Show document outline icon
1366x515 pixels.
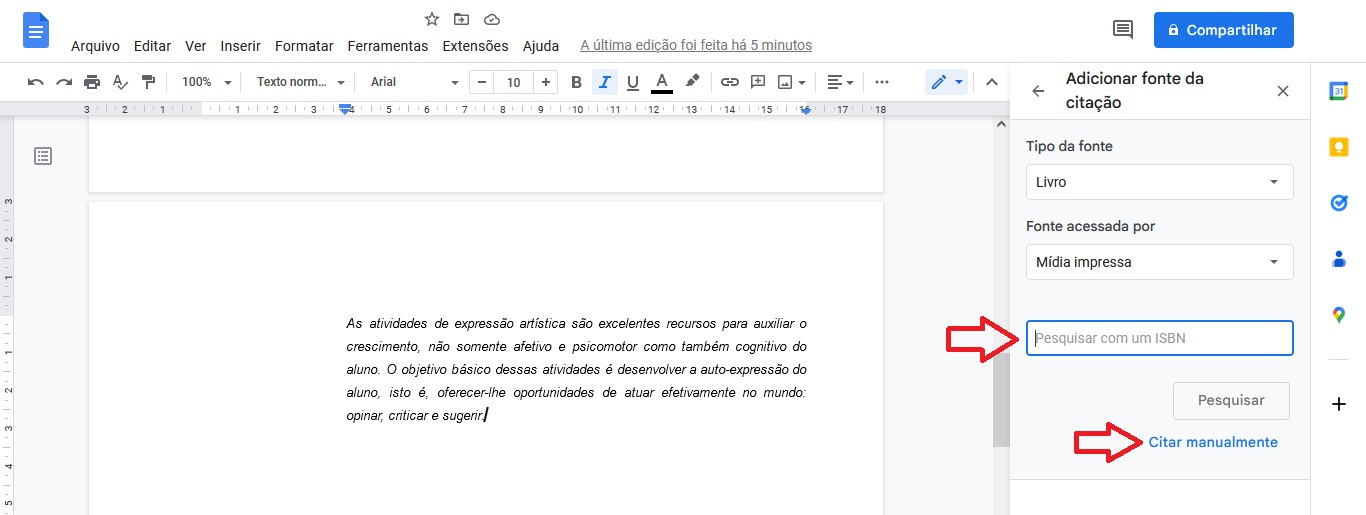click(43, 156)
